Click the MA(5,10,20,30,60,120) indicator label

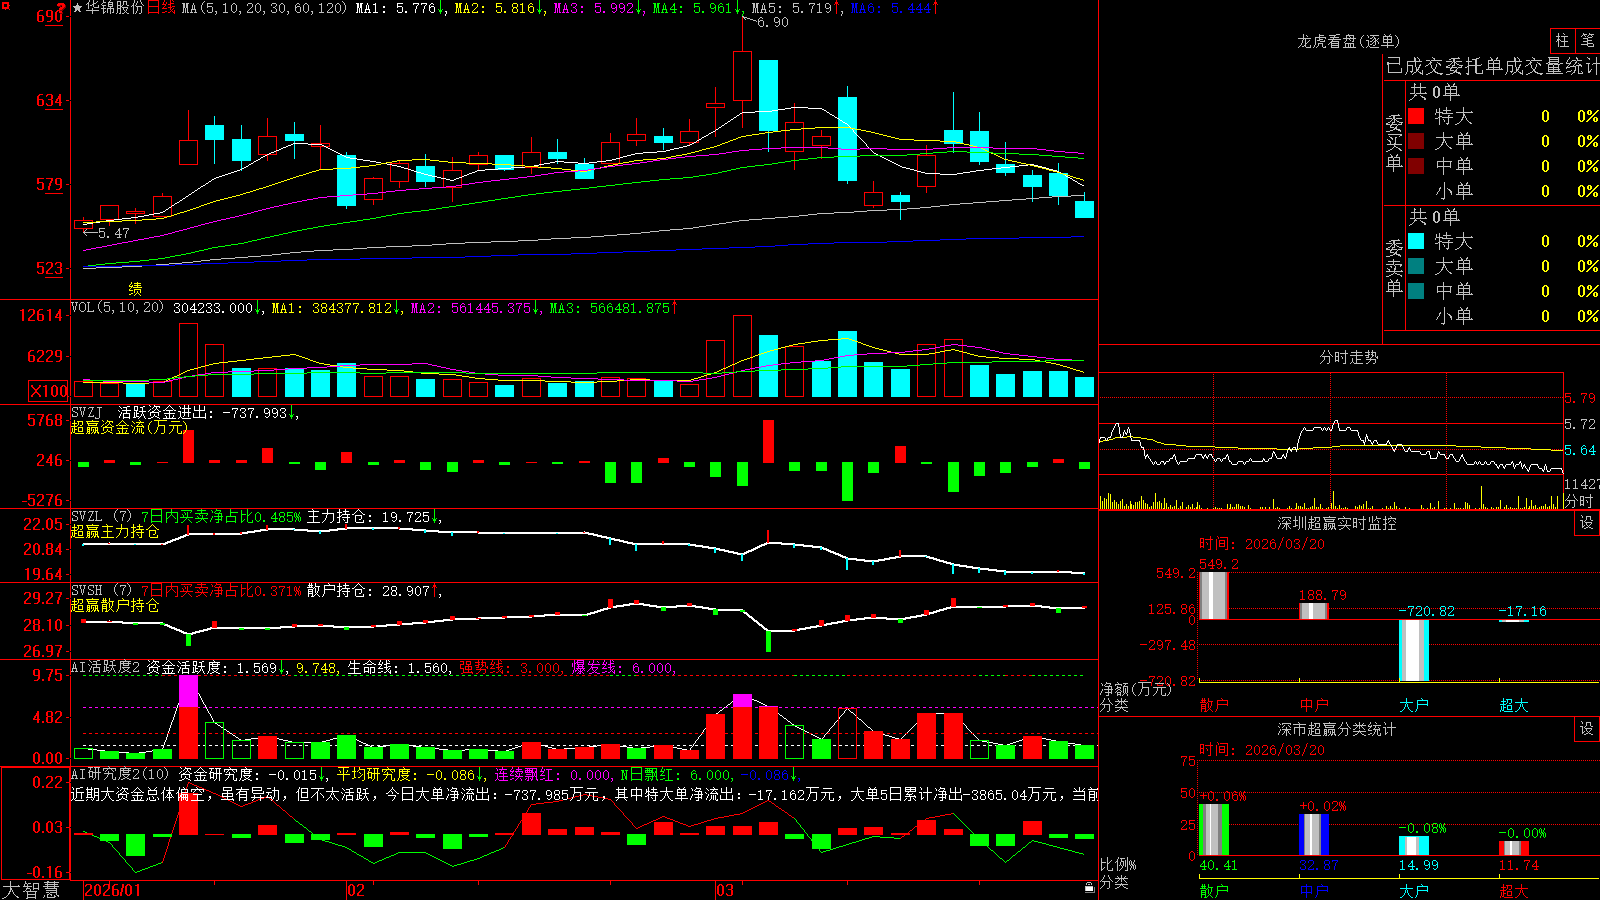click(264, 8)
